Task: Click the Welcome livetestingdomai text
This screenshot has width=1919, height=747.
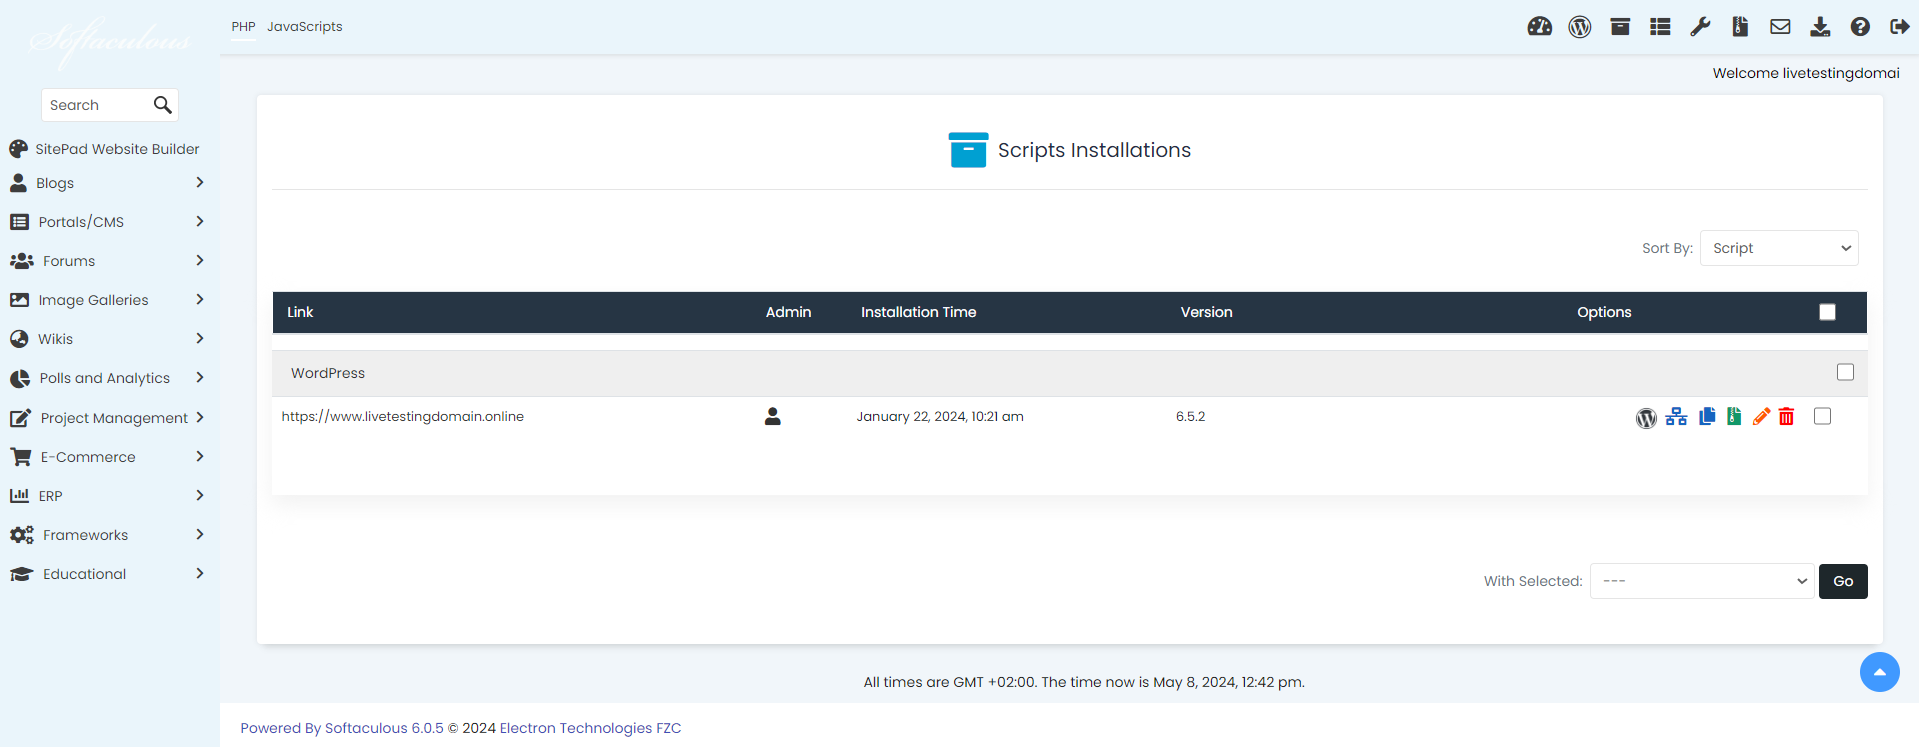Action: click(1806, 73)
